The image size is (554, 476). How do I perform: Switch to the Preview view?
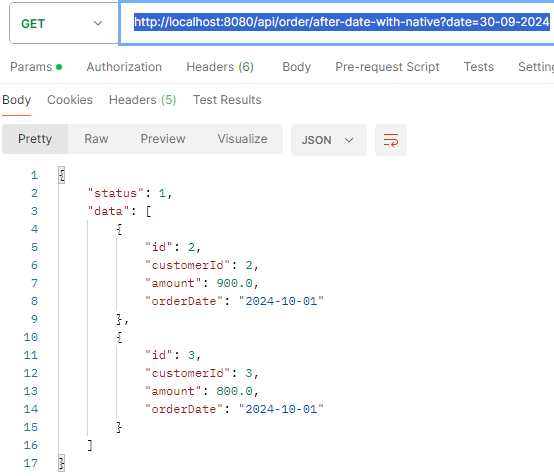click(x=163, y=139)
